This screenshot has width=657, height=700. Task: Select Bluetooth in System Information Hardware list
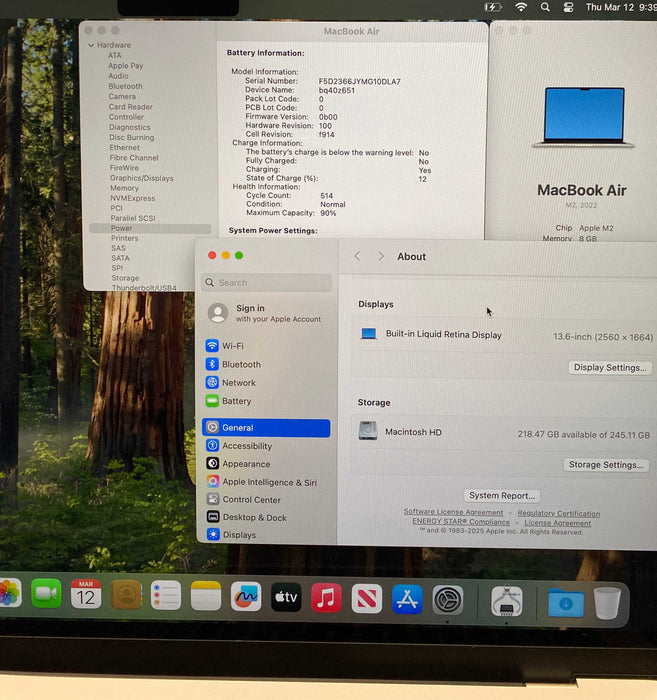[x=125, y=86]
